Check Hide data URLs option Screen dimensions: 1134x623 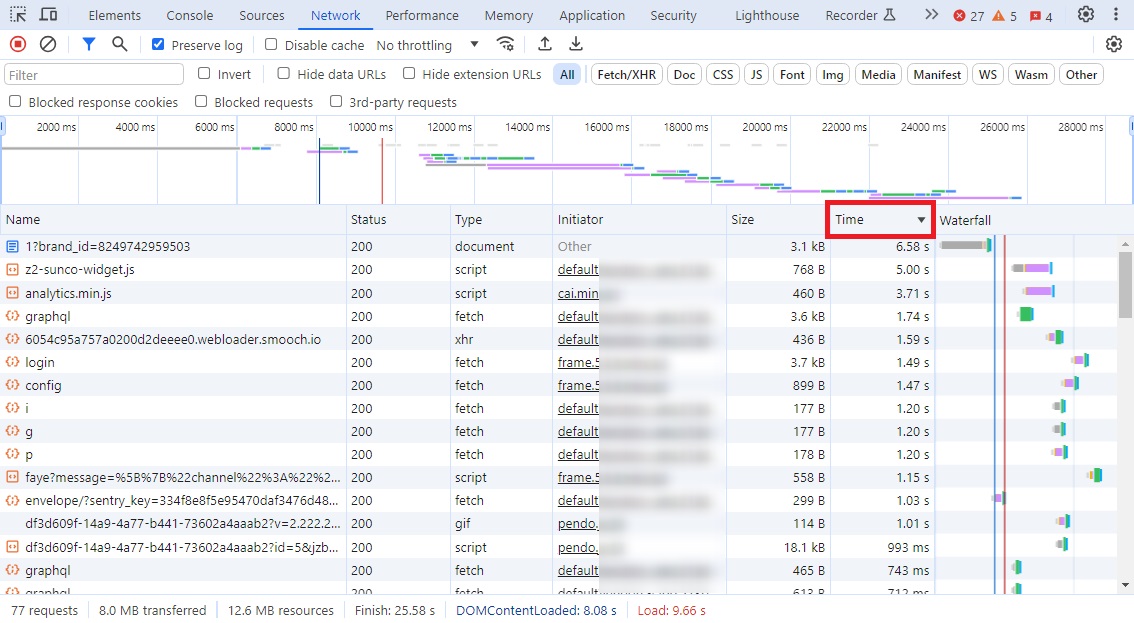pos(284,73)
